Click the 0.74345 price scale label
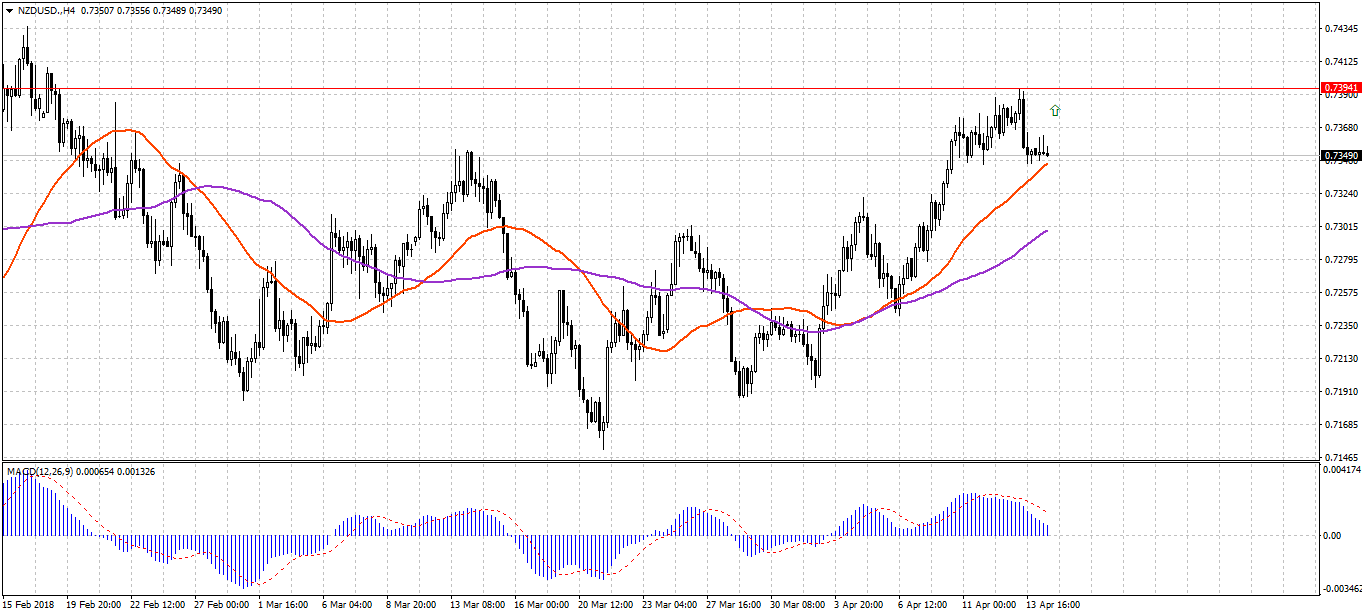 1340,29
